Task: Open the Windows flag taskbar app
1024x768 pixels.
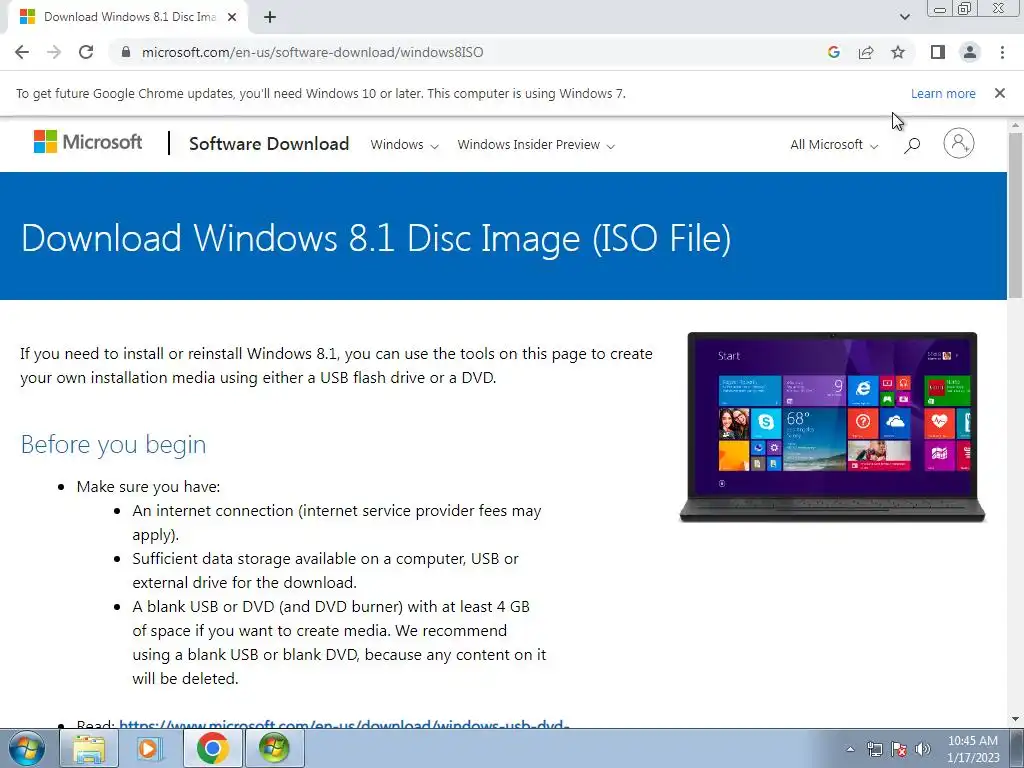Action: tap(274, 748)
